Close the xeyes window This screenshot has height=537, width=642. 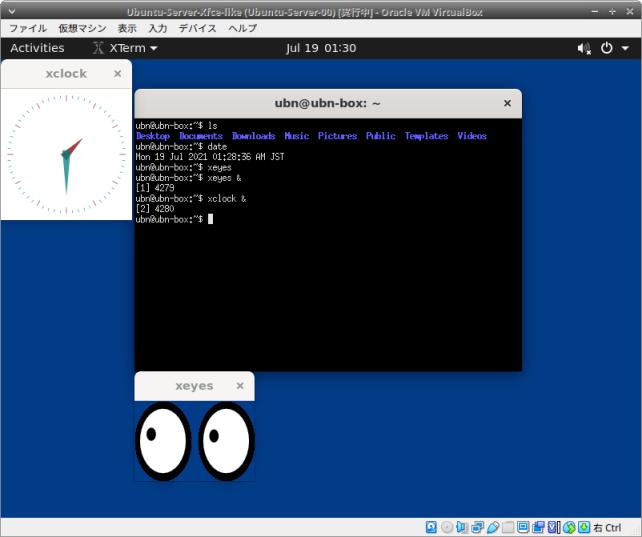pyautogui.click(x=240, y=386)
